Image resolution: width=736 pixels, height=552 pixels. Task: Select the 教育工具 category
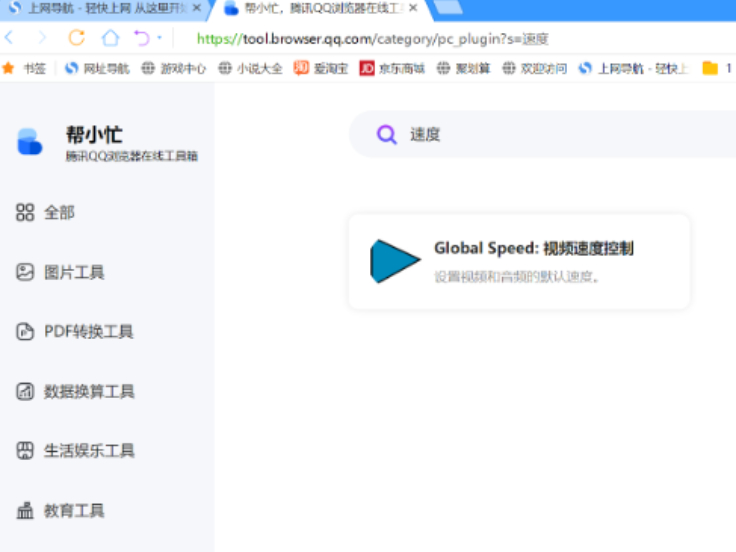(x=60, y=510)
